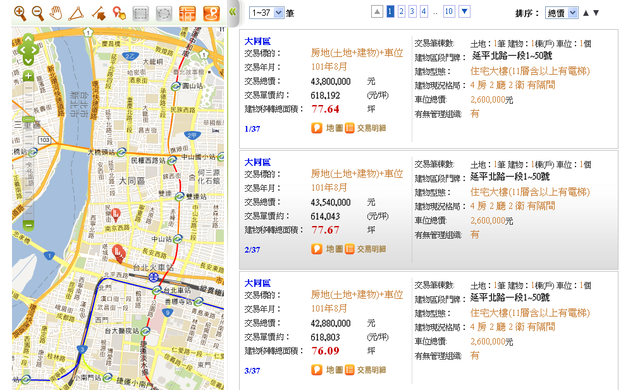Click the 交易明細 icon for listing 2/37
Viewport: 640px width, 390px height.
[349, 249]
